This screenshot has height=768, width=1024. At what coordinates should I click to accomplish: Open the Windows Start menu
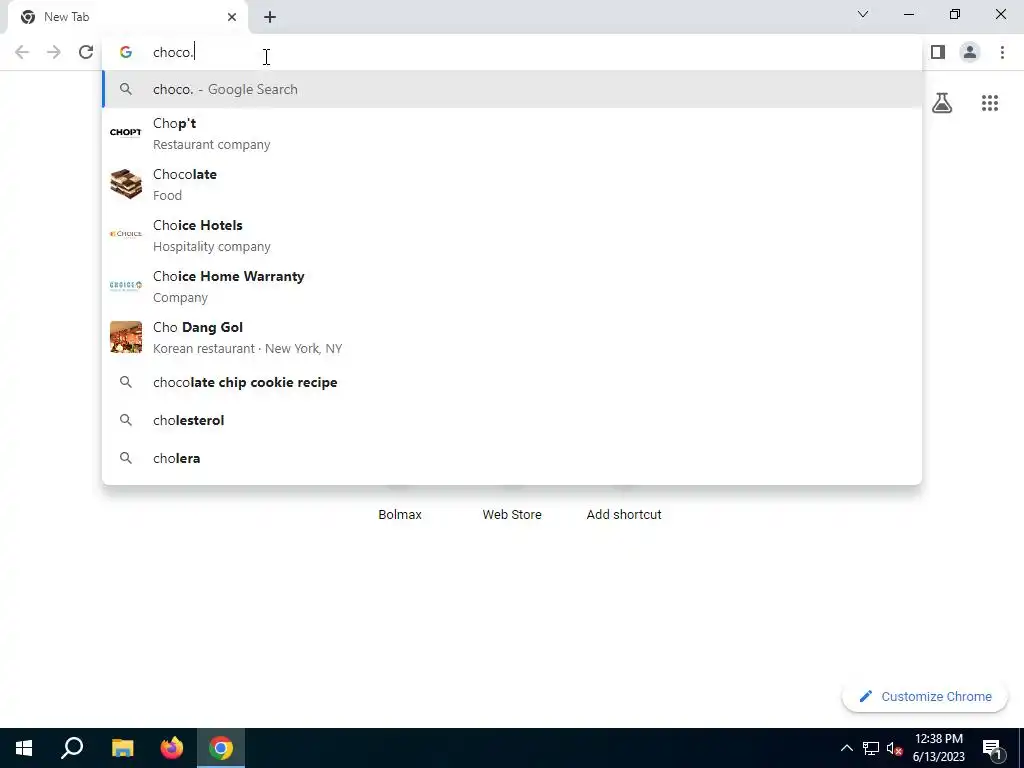click(x=24, y=748)
